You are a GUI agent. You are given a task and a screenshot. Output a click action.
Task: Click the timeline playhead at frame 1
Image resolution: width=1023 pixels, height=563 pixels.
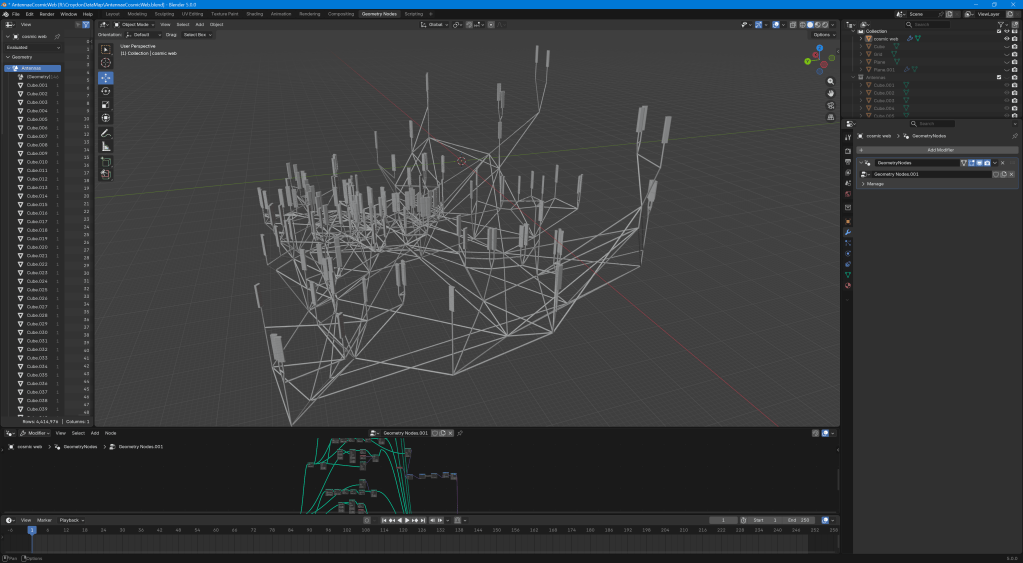coord(31,530)
